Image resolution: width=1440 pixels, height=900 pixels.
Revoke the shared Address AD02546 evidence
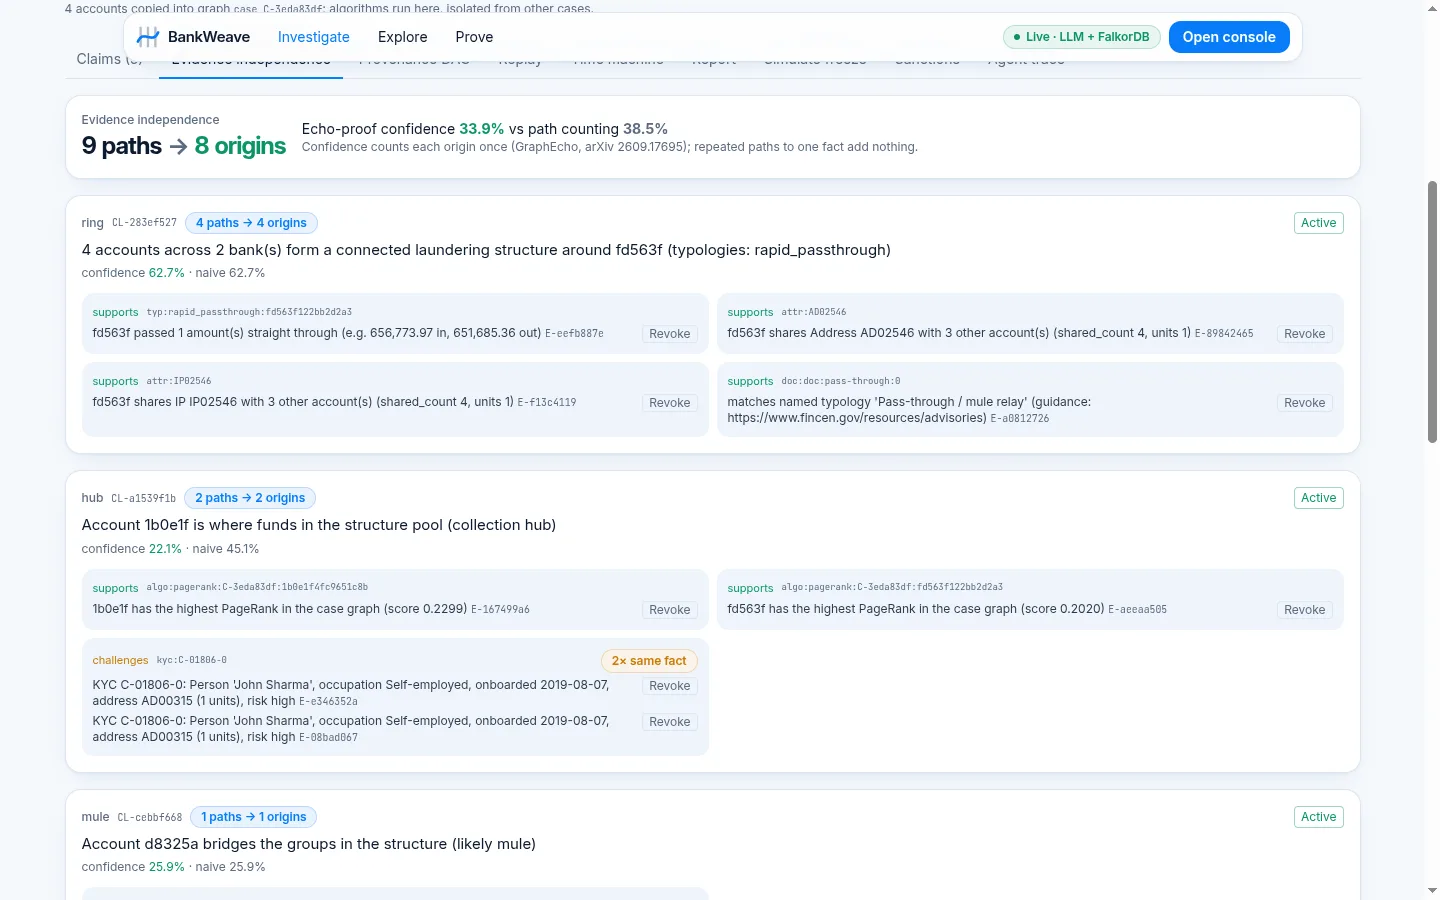click(x=1305, y=334)
